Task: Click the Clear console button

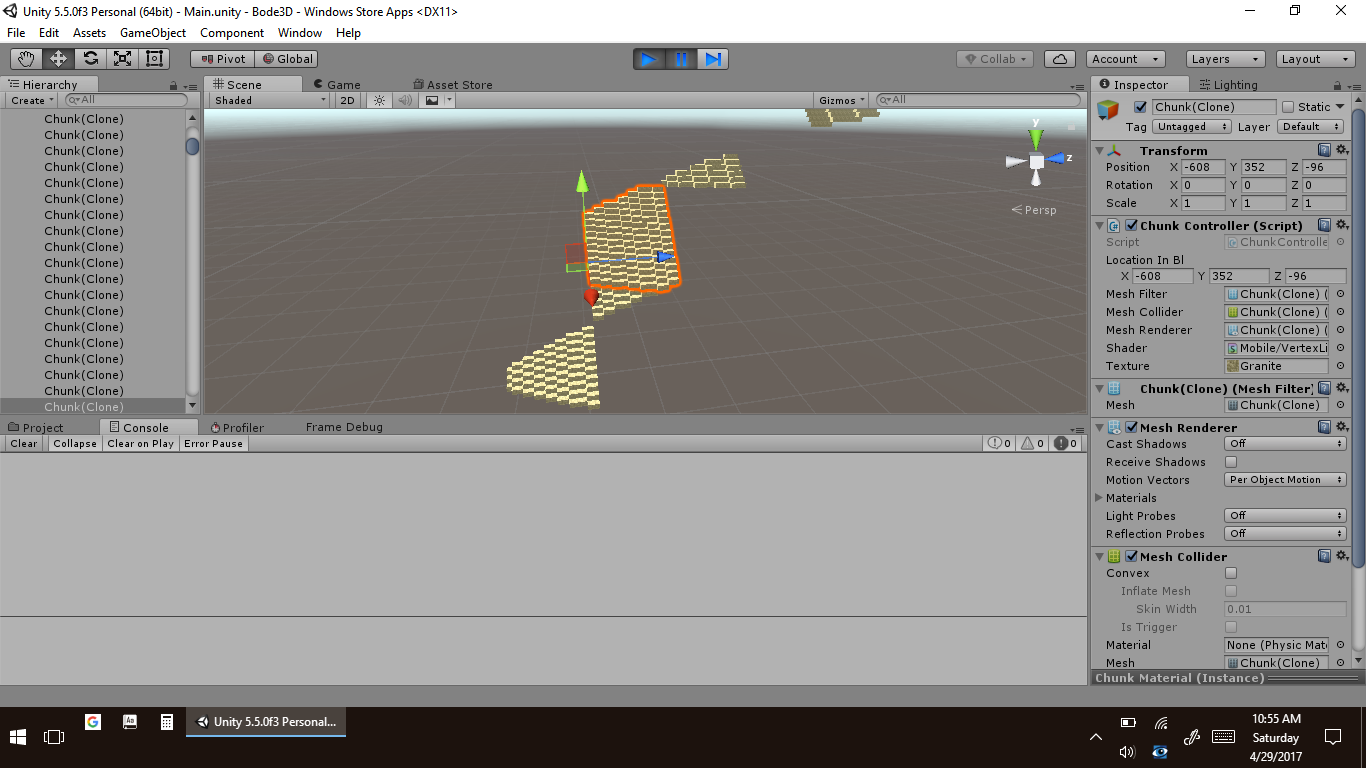Action: (24, 444)
